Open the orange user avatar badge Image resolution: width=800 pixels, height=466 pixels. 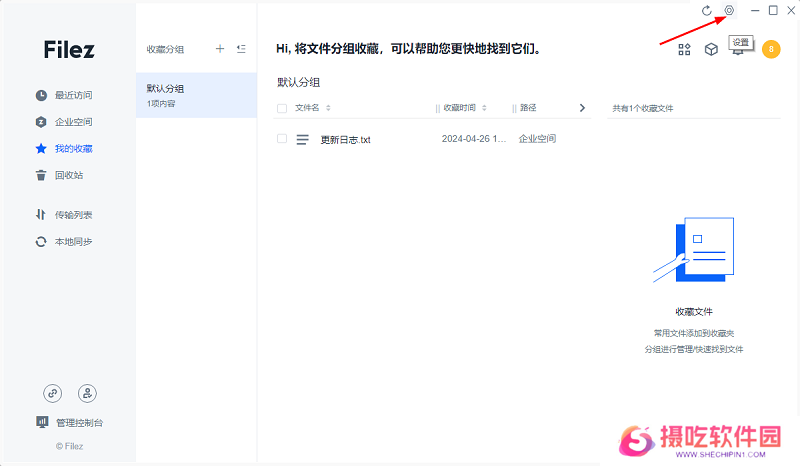click(771, 50)
